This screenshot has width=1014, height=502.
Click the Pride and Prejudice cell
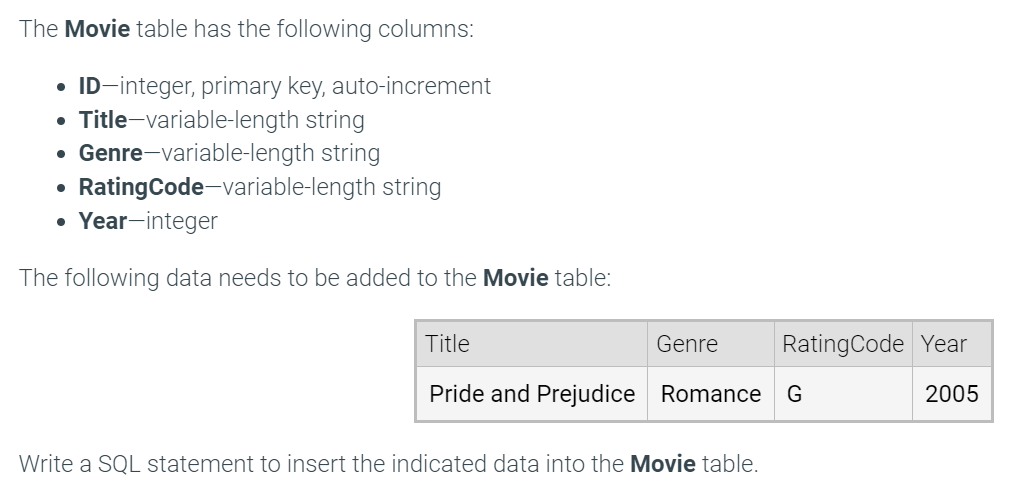(x=532, y=394)
